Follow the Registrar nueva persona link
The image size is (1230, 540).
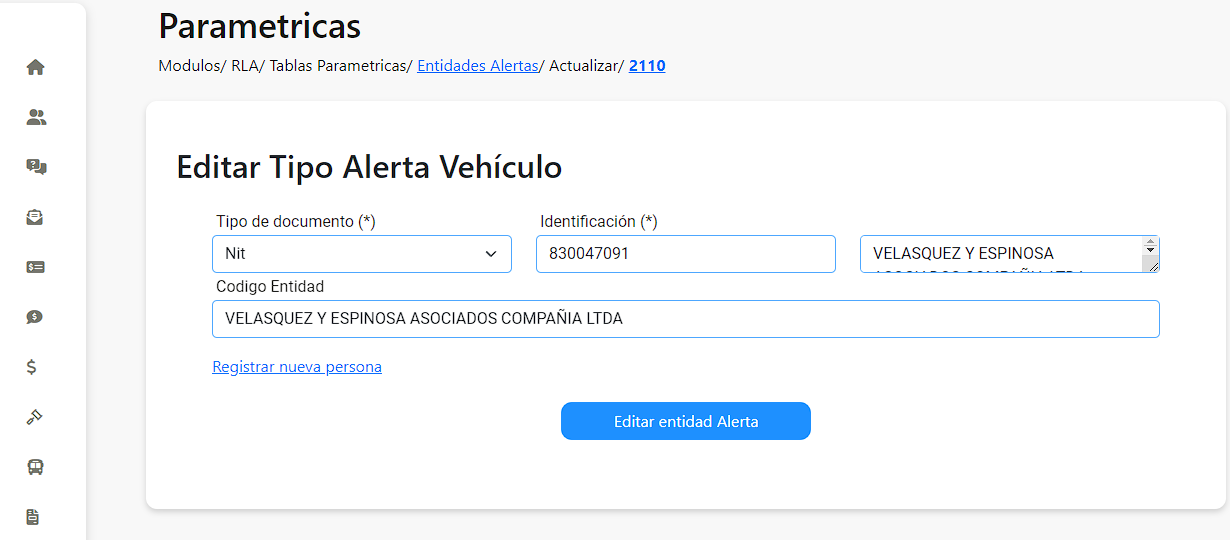[x=297, y=367]
